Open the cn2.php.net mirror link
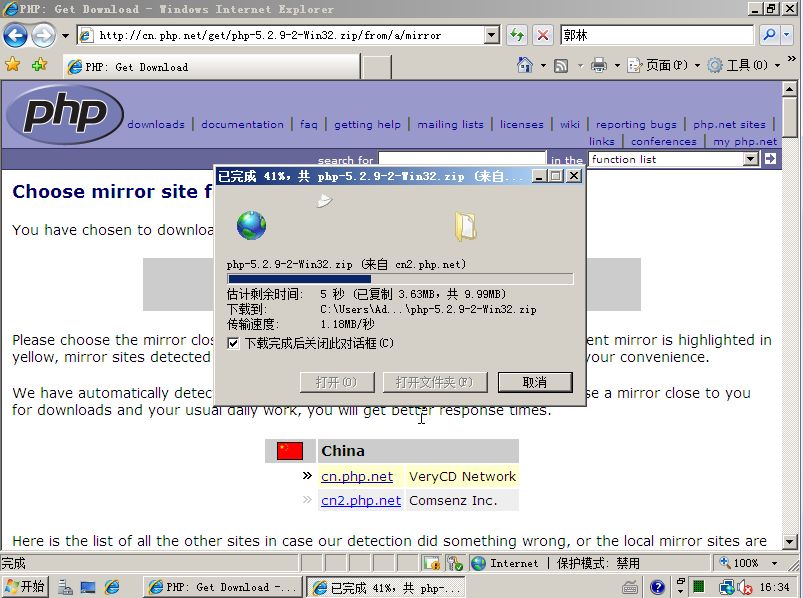The image size is (803, 598). (361, 500)
